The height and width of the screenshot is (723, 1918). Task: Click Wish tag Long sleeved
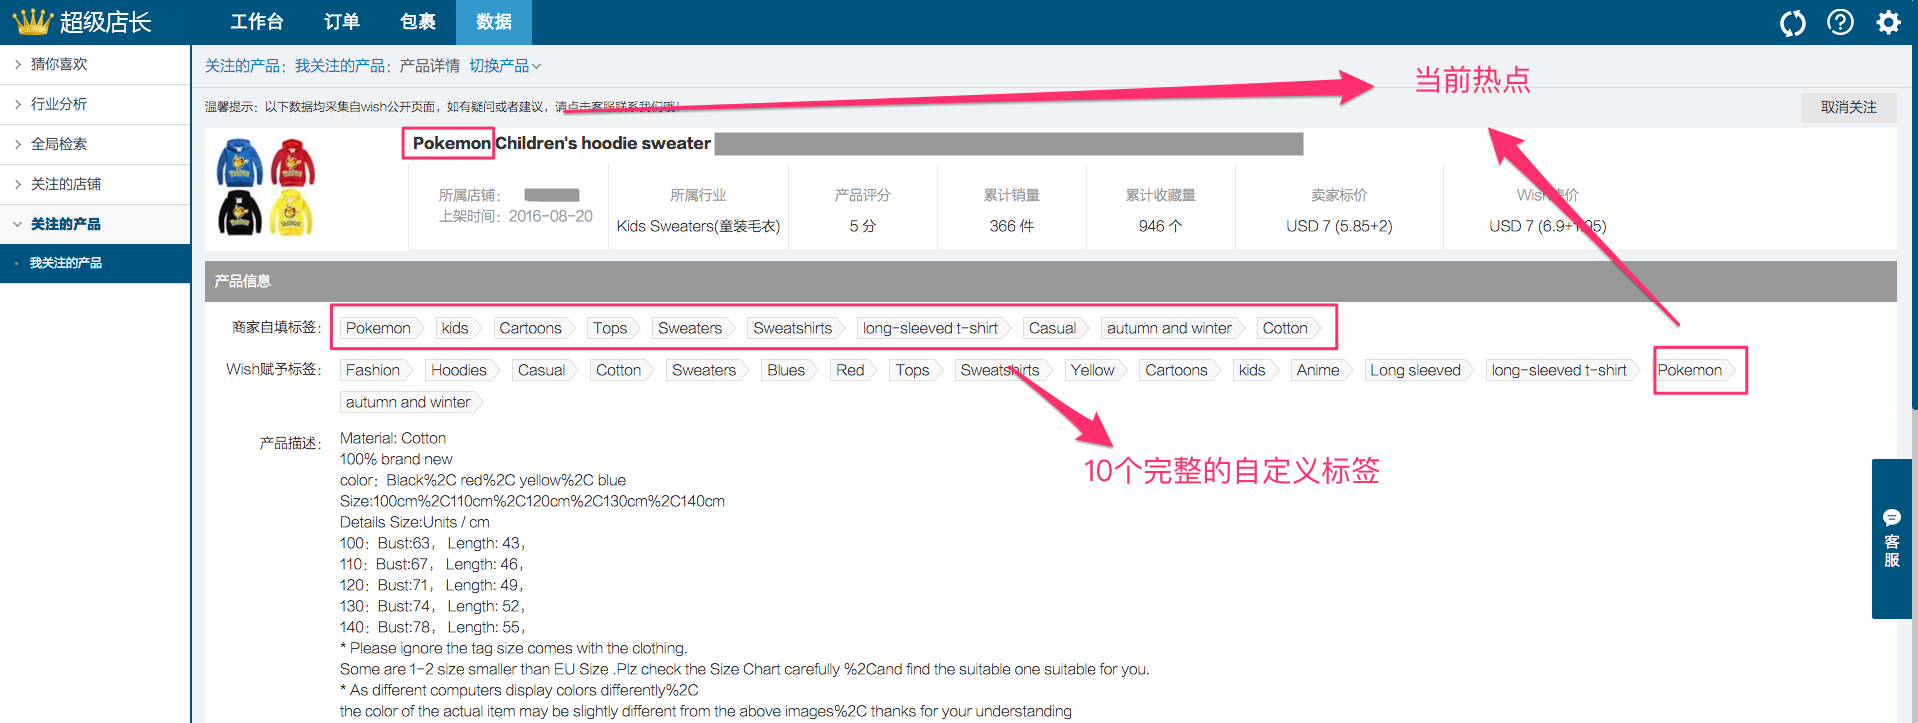coord(1417,370)
